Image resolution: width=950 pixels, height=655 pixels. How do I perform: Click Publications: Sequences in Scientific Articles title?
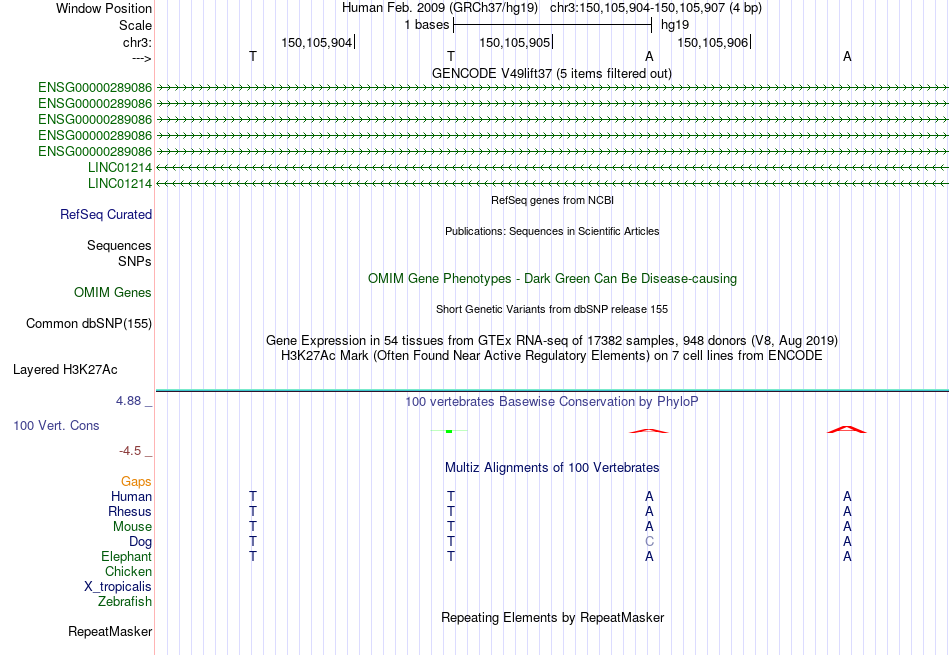pyautogui.click(x=552, y=231)
